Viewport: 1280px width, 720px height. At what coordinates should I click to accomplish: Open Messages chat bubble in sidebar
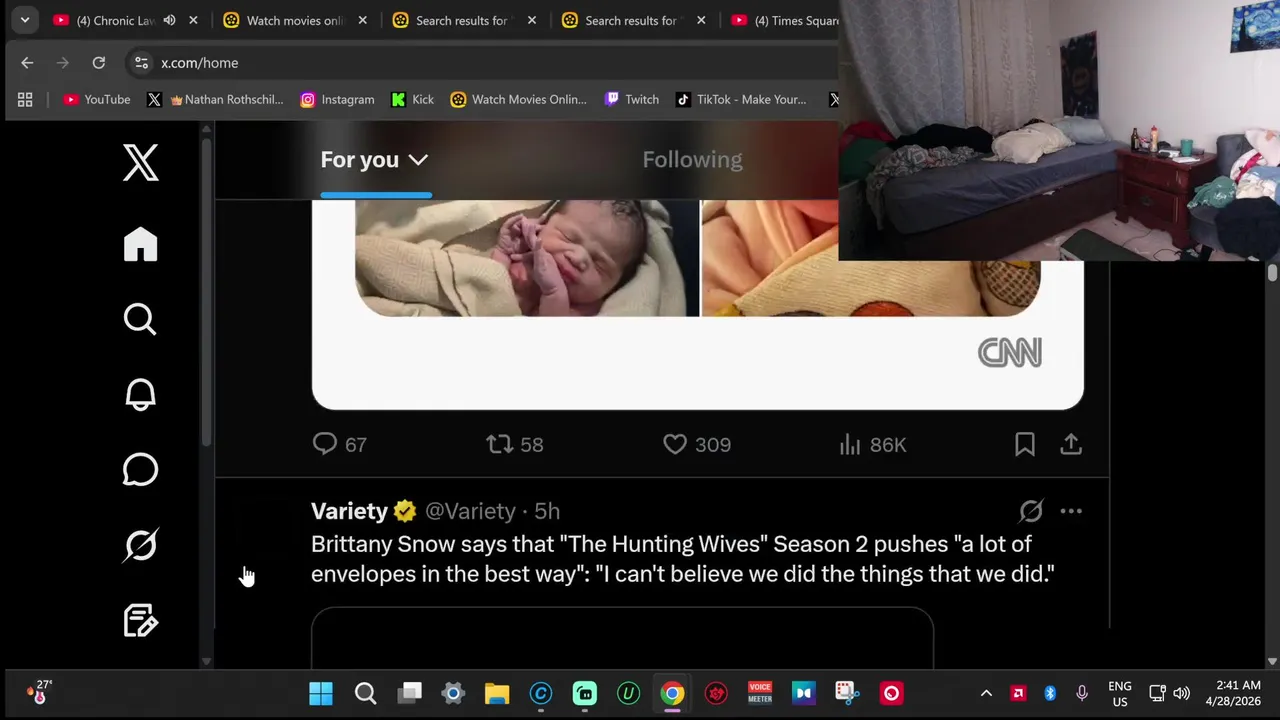140,470
